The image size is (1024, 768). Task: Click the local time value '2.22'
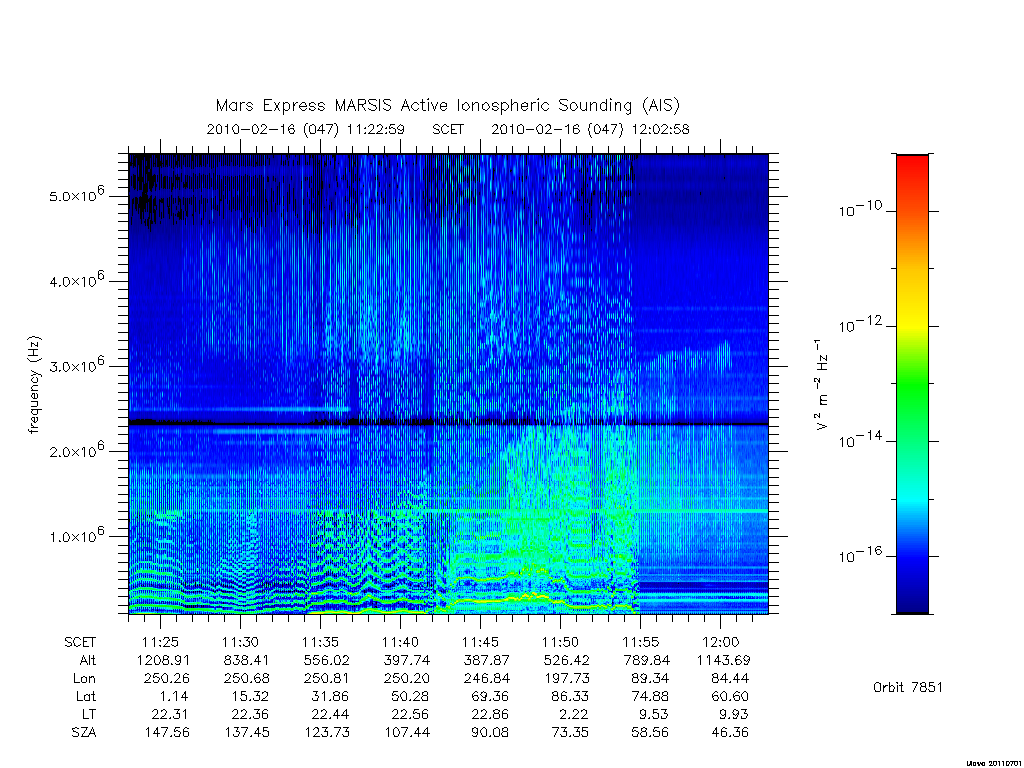(x=575, y=714)
